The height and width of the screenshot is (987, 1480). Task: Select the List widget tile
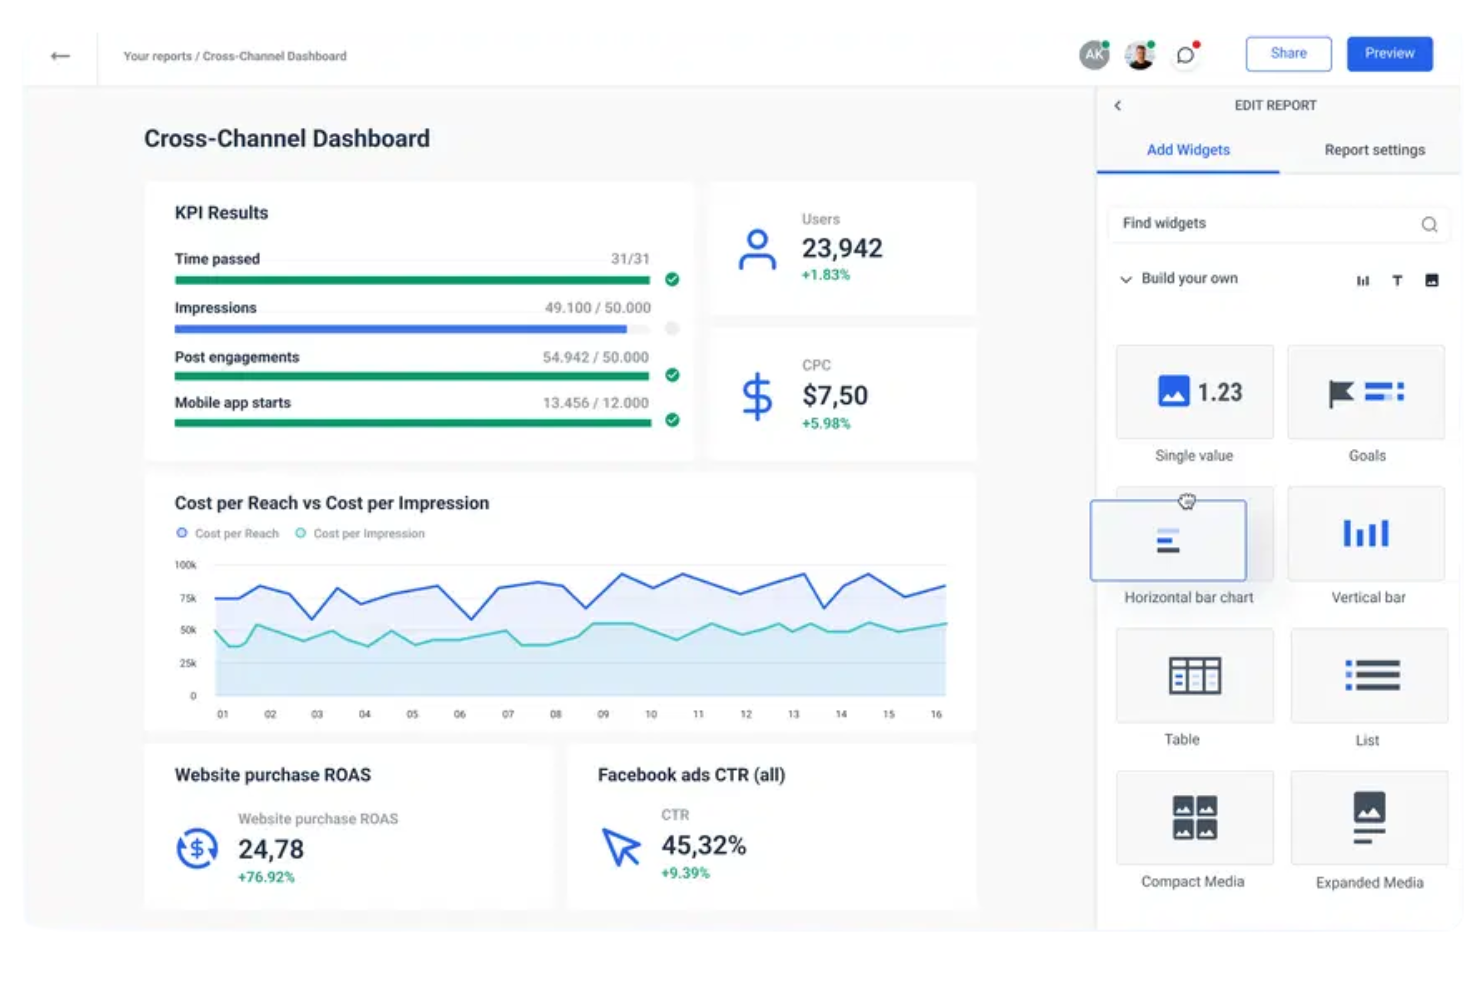pyautogui.click(x=1369, y=676)
